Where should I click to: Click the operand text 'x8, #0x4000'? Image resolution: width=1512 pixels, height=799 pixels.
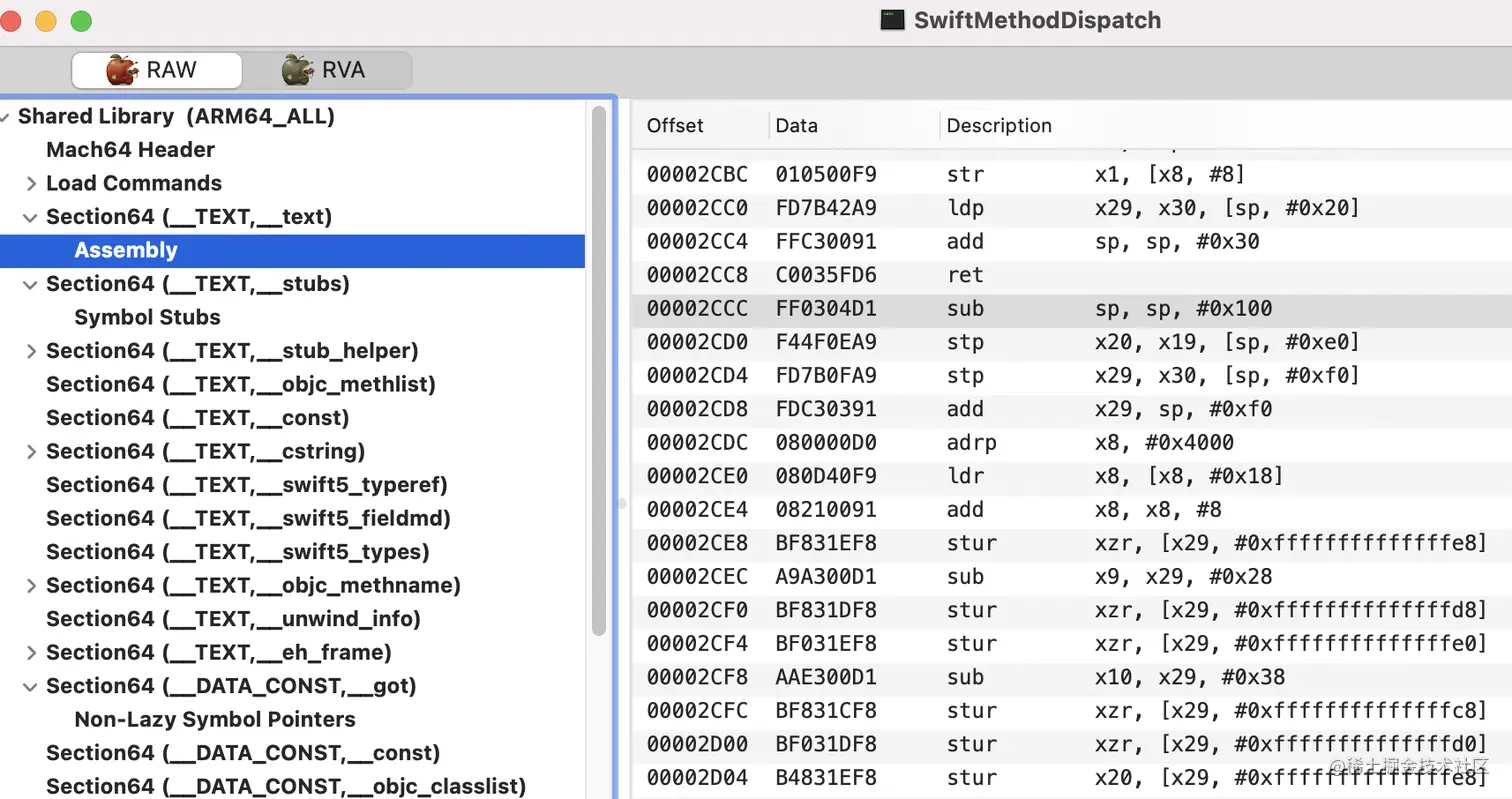coord(1165,443)
